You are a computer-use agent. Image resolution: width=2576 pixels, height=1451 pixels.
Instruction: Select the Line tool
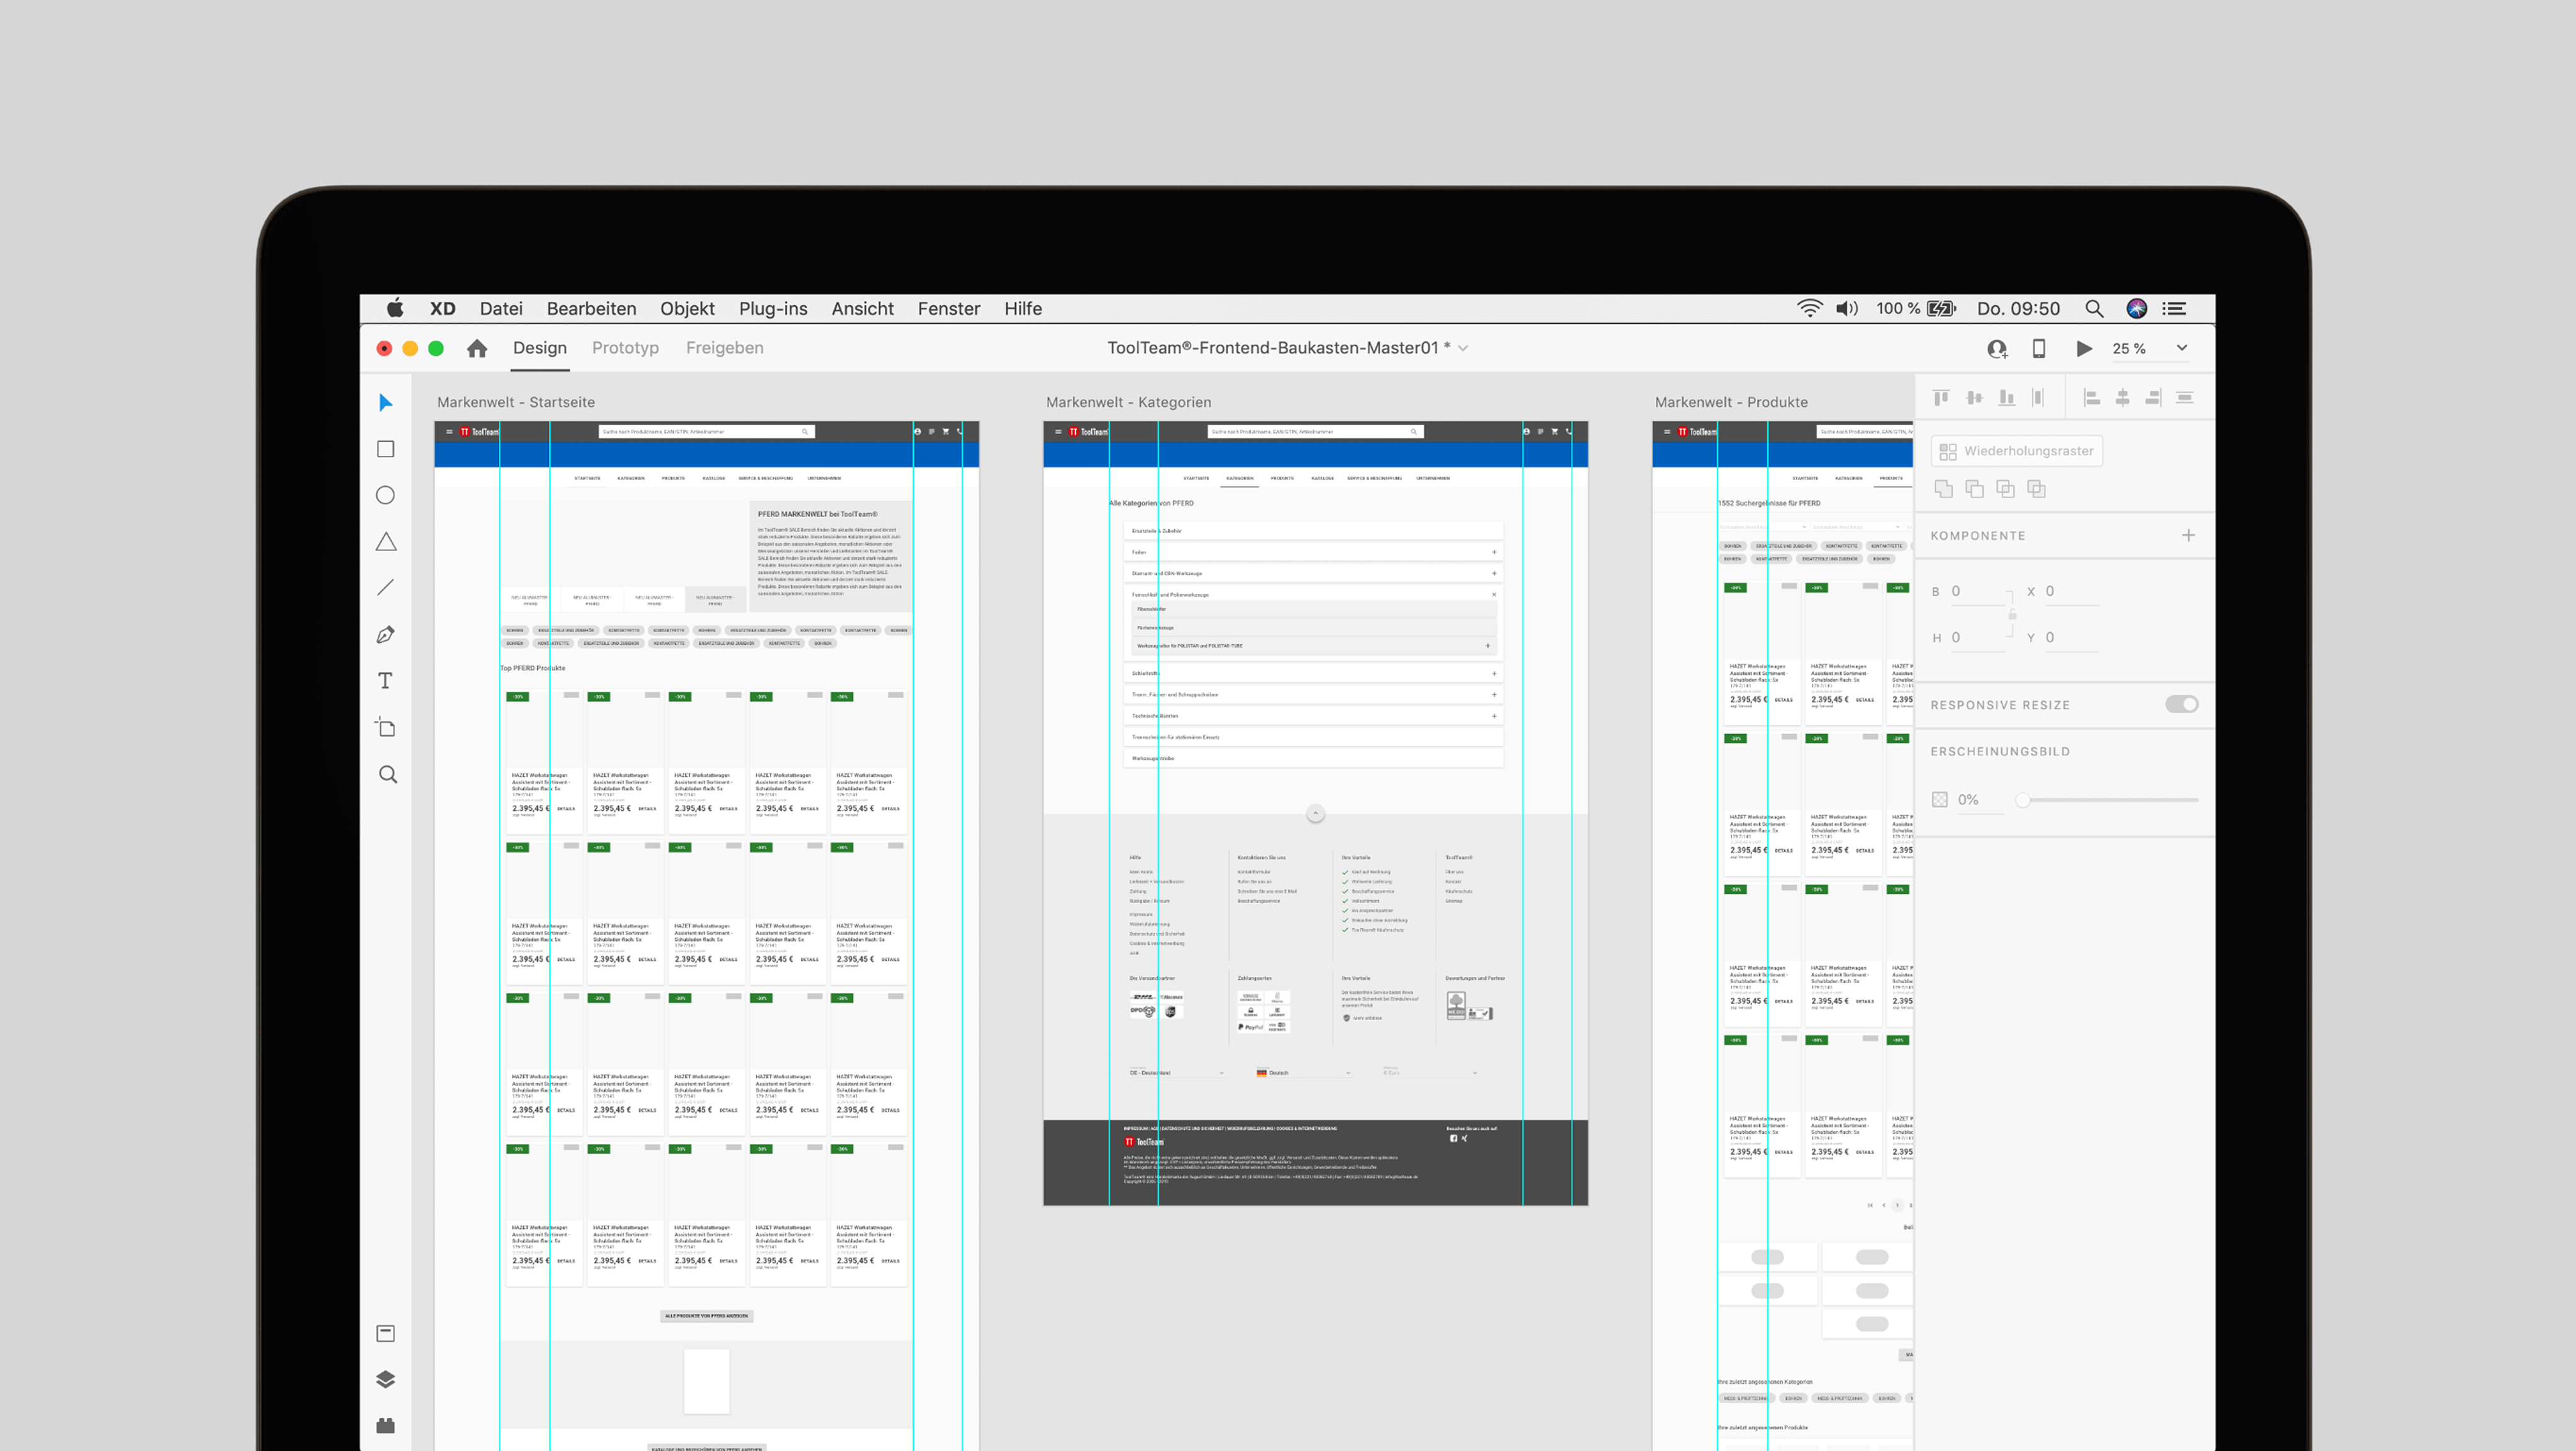(x=386, y=588)
